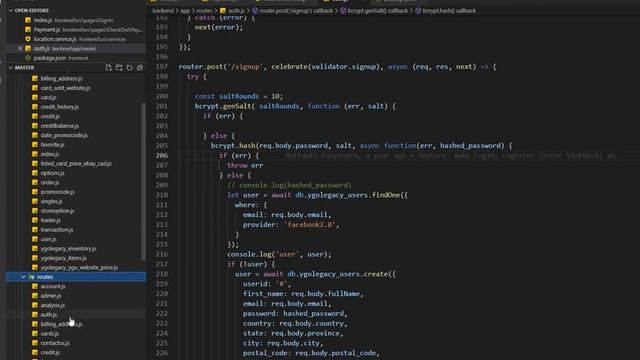The image size is (640, 360).
Task: Click 'next(error);' on line 193
Action: click(219, 27)
